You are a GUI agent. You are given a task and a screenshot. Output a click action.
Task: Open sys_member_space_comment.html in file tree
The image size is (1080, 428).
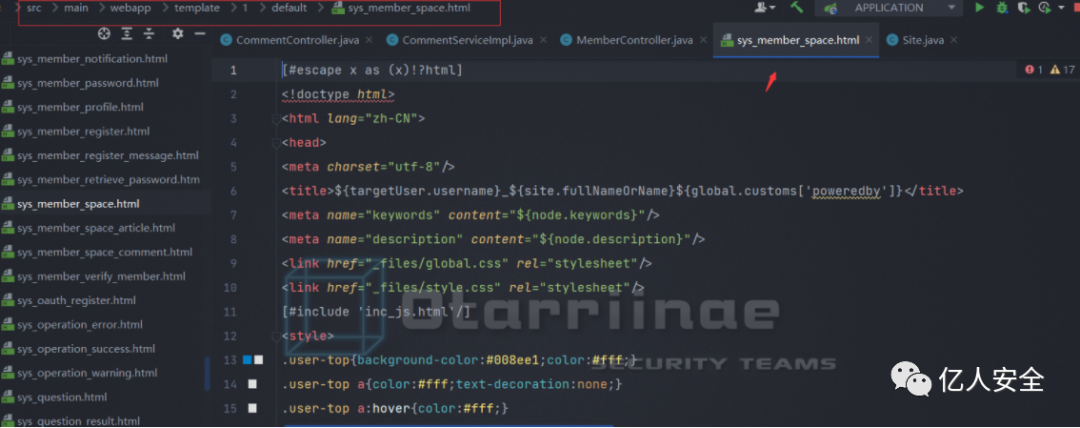tap(105, 252)
